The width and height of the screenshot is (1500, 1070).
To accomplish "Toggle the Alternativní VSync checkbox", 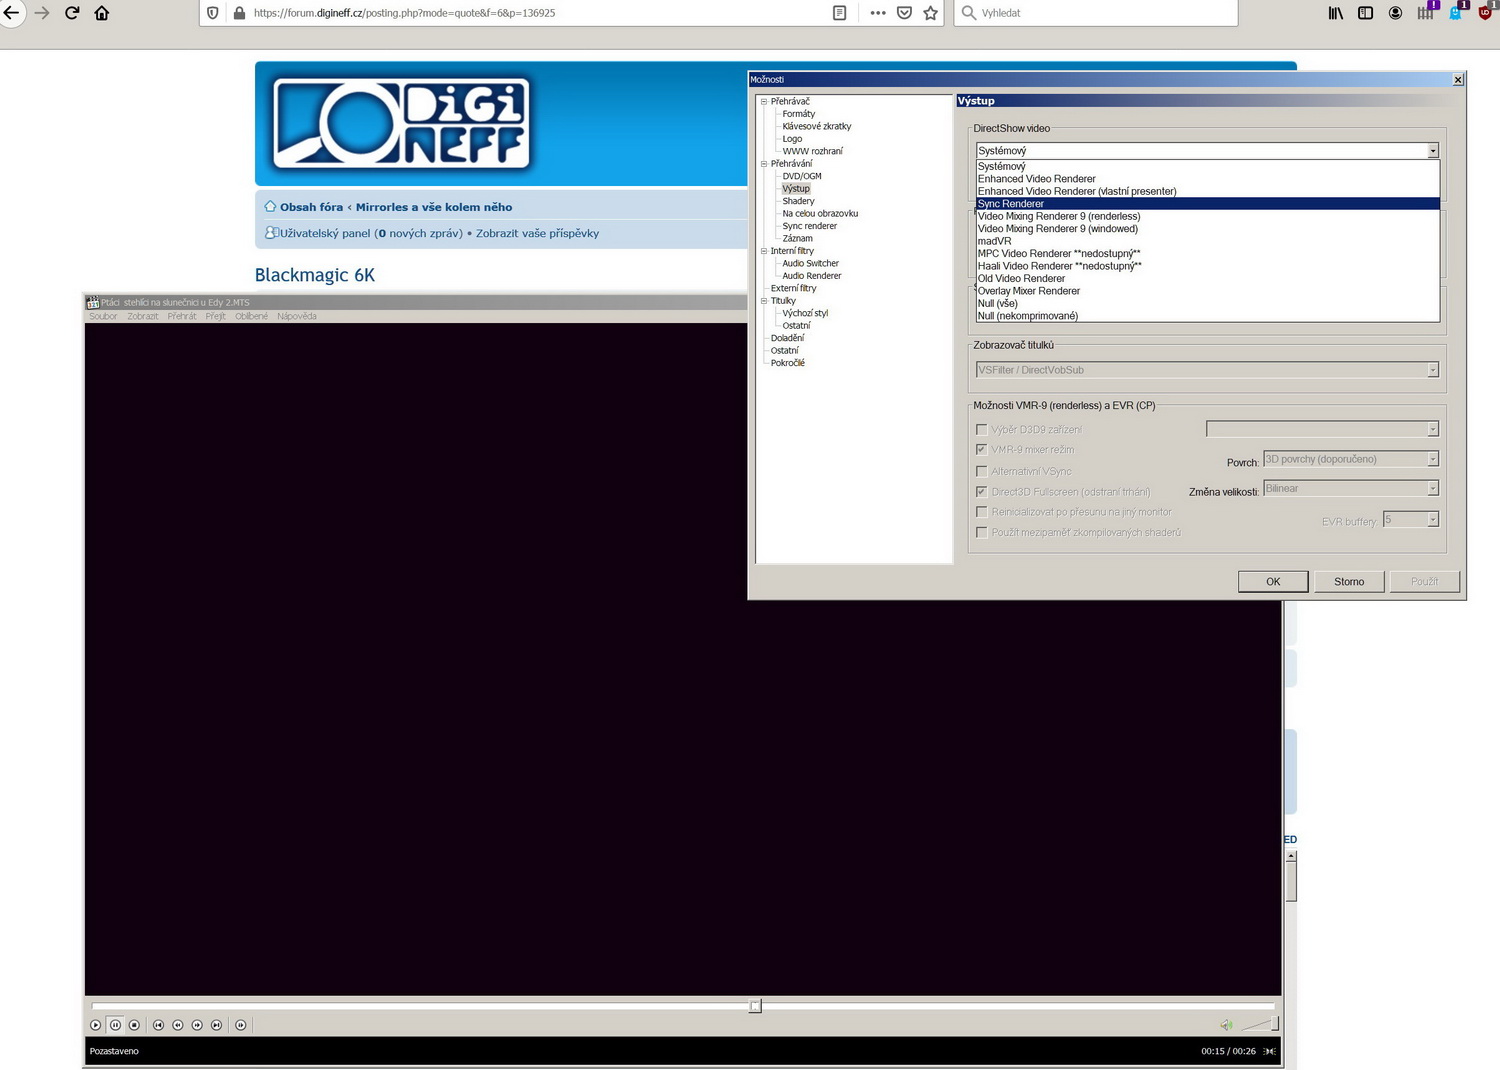I will click(982, 471).
